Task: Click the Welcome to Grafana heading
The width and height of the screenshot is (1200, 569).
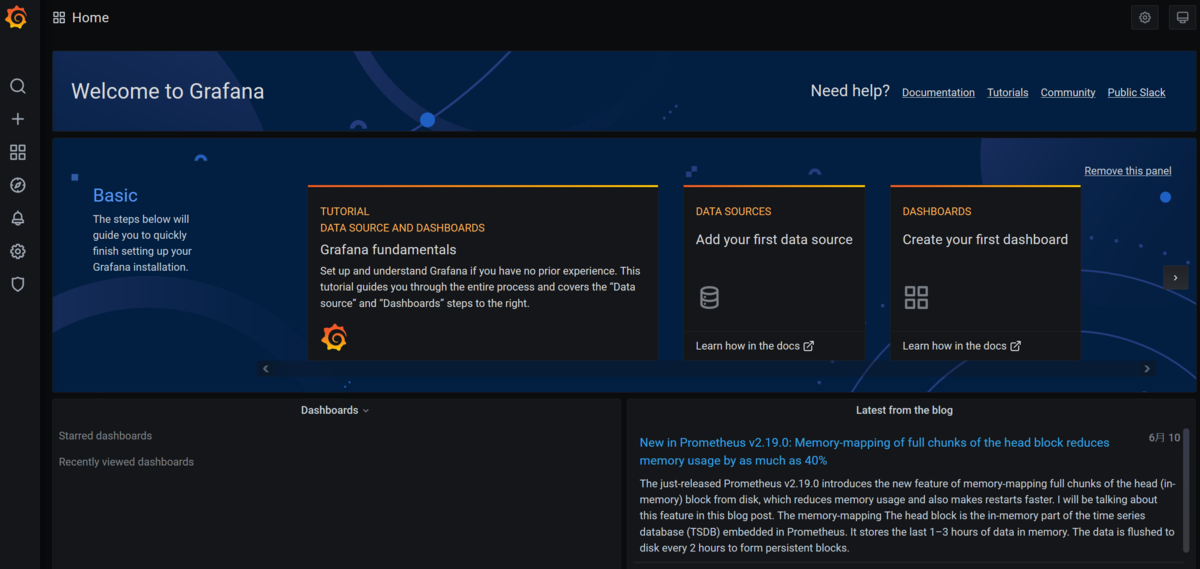Action: [168, 92]
